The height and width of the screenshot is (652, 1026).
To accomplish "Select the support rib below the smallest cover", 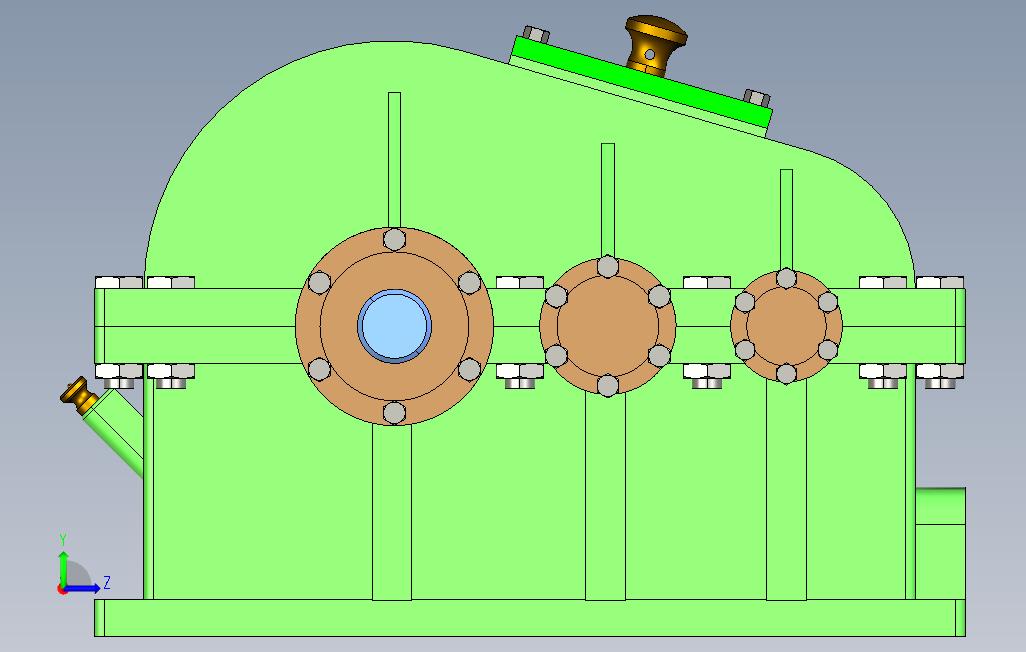I will pyautogui.click(x=787, y=491).
